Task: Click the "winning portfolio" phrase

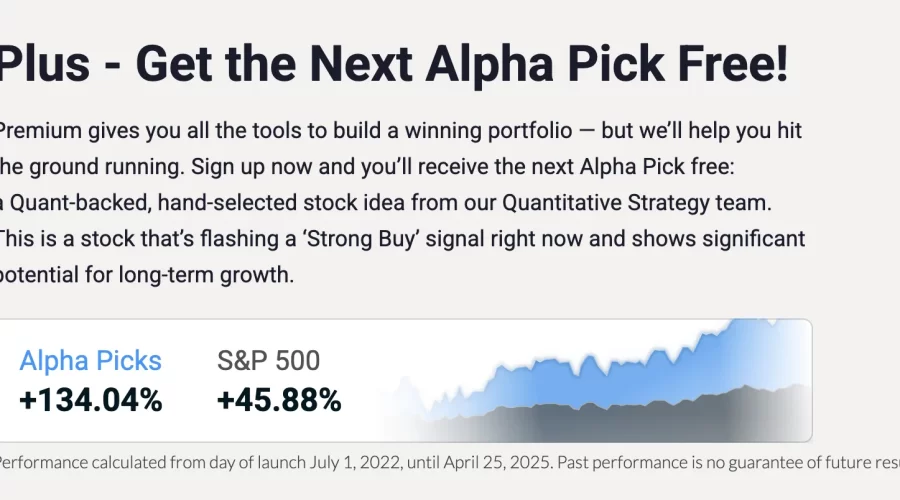Action: click(488, 131)
